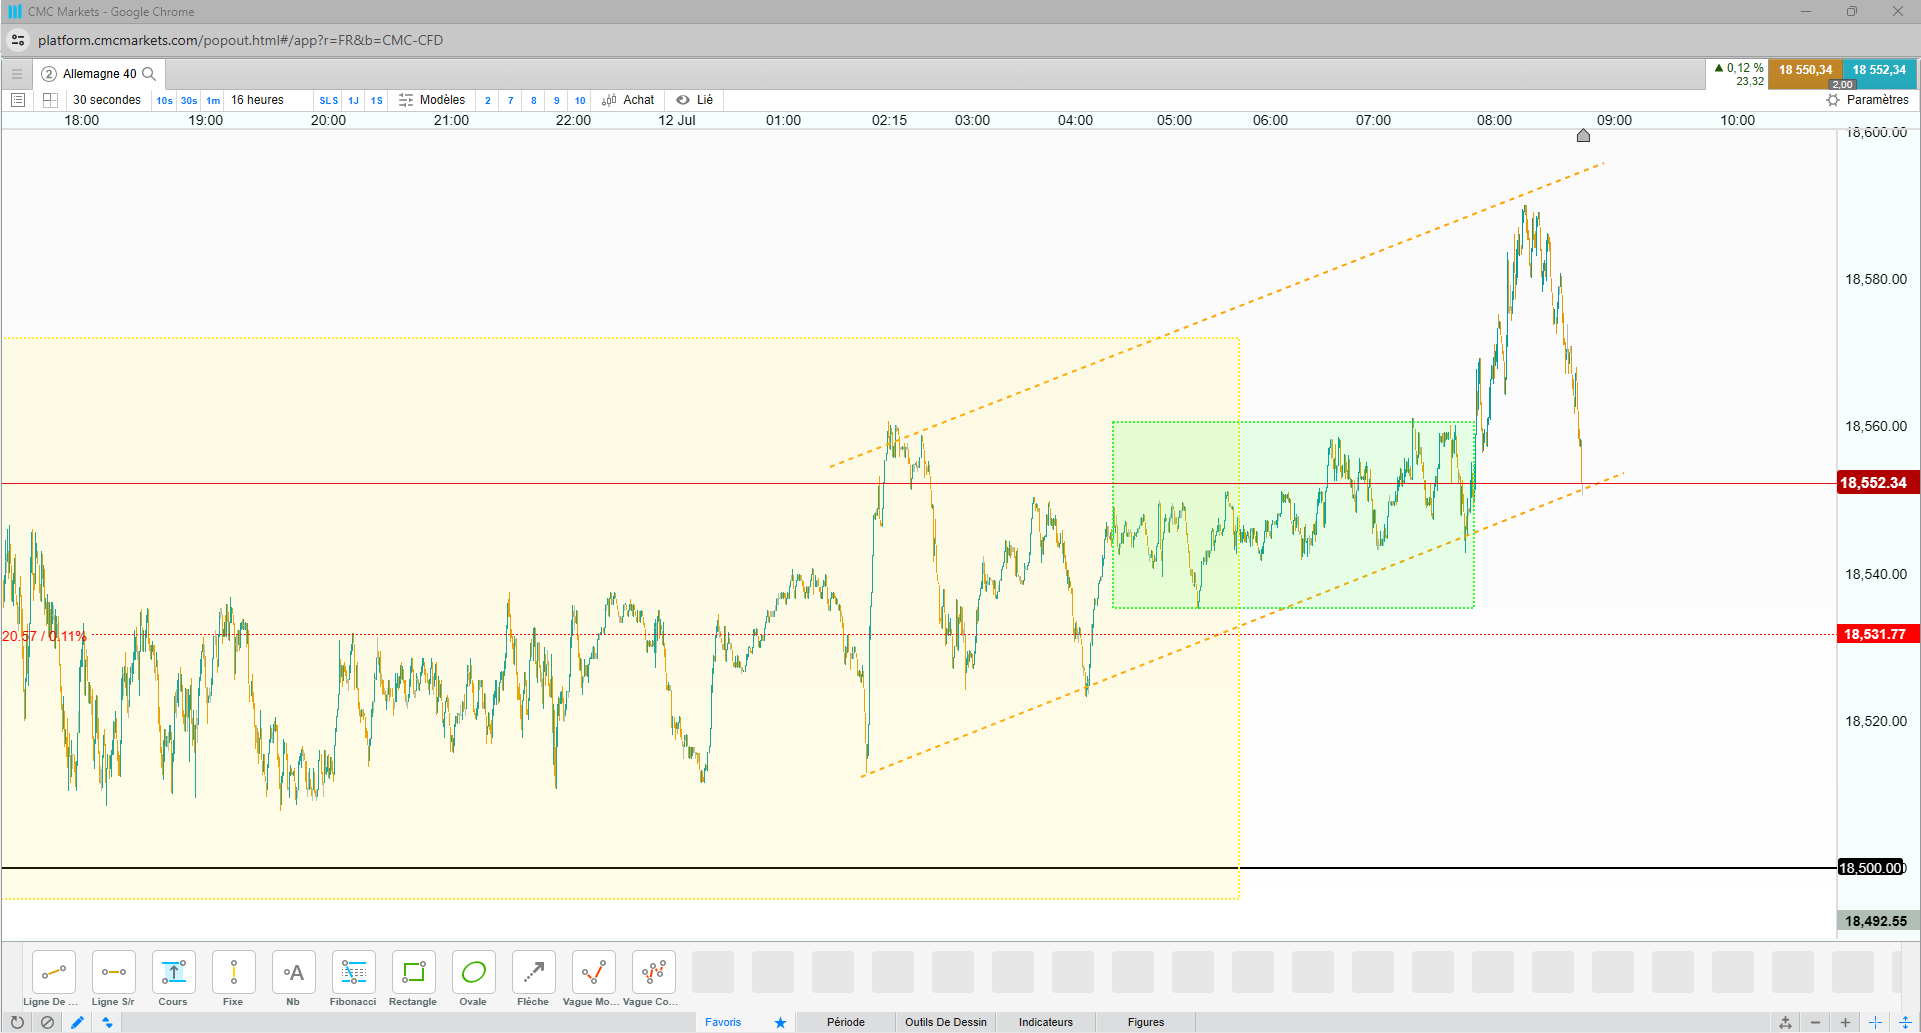Screen dimensions: 1921x1033
Task: Toggle the crosshair cursor icon
Action: [1875, 1022]
